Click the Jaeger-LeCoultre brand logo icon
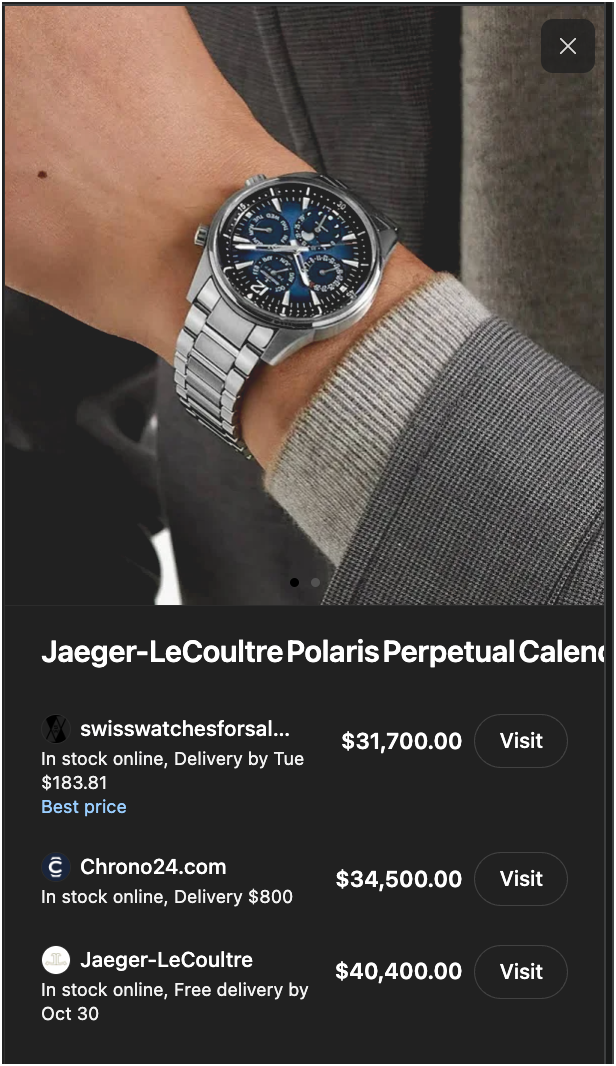616x1066 pixels. pos(56,960)
